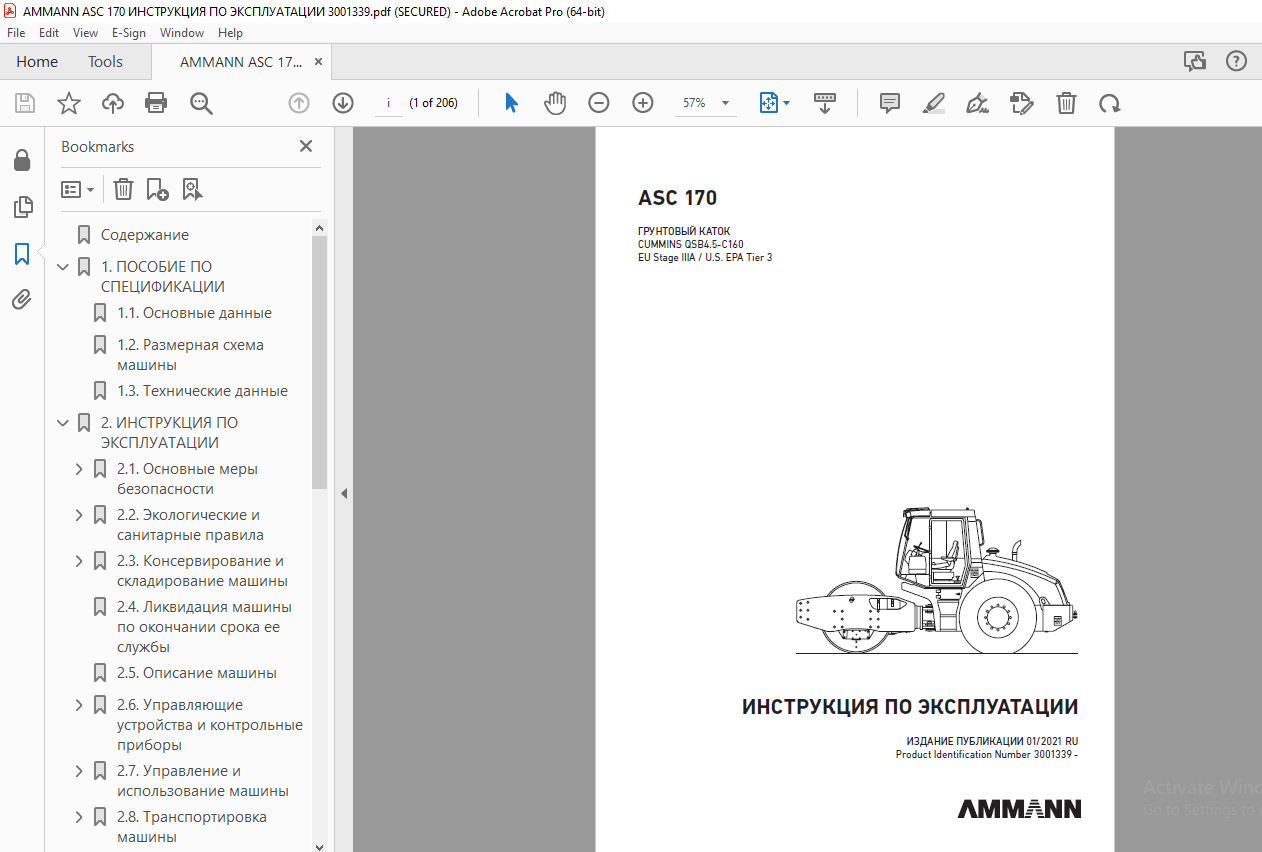Open bookmark 1.1. Основные данные

coord(194,313)
